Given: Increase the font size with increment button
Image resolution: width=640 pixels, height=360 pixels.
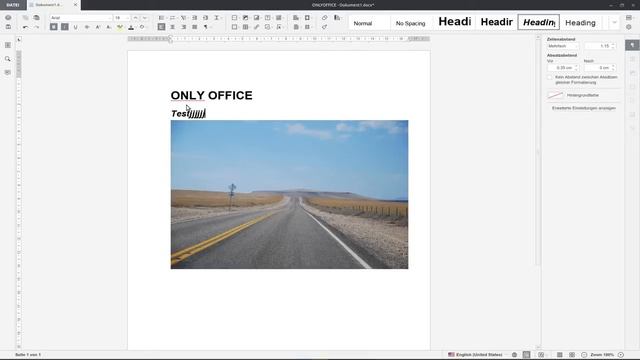Looking at the screenshot, I should pos(136,18).
